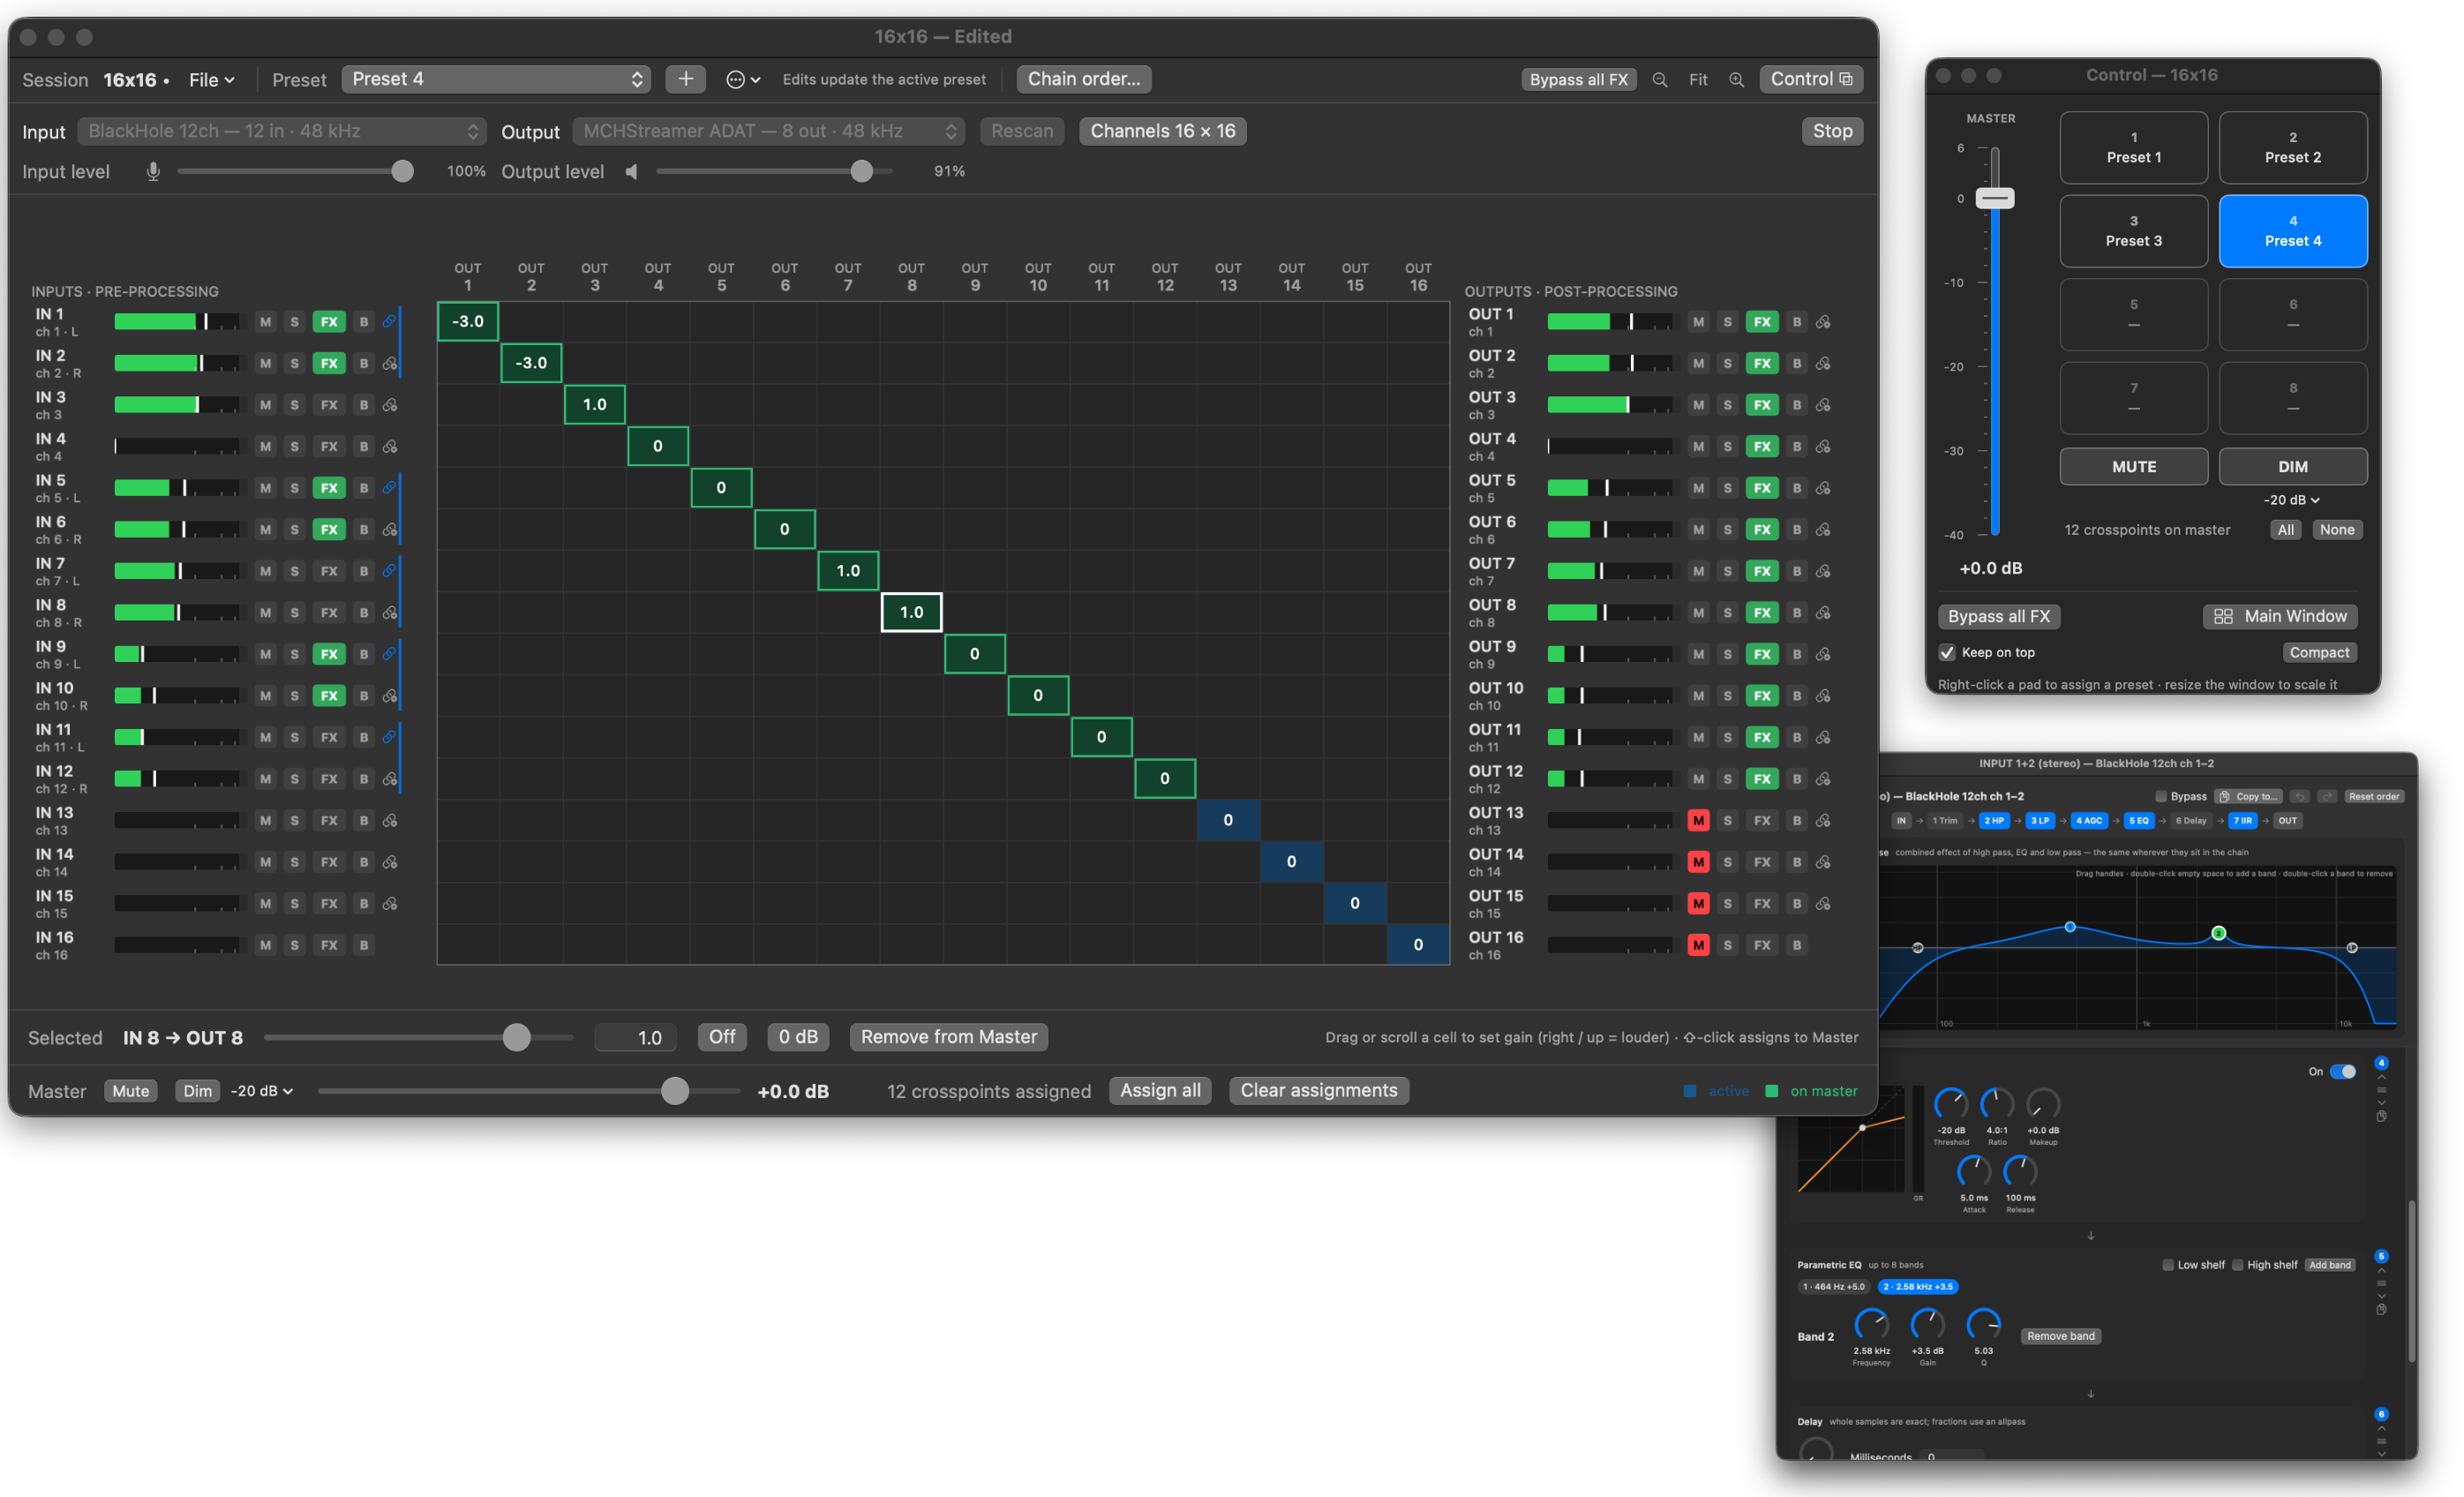The height and width of the screenshot is (1497, 2464).
Task: Click the HP handle on the EQ response graph
Action: coord(1917,947)
